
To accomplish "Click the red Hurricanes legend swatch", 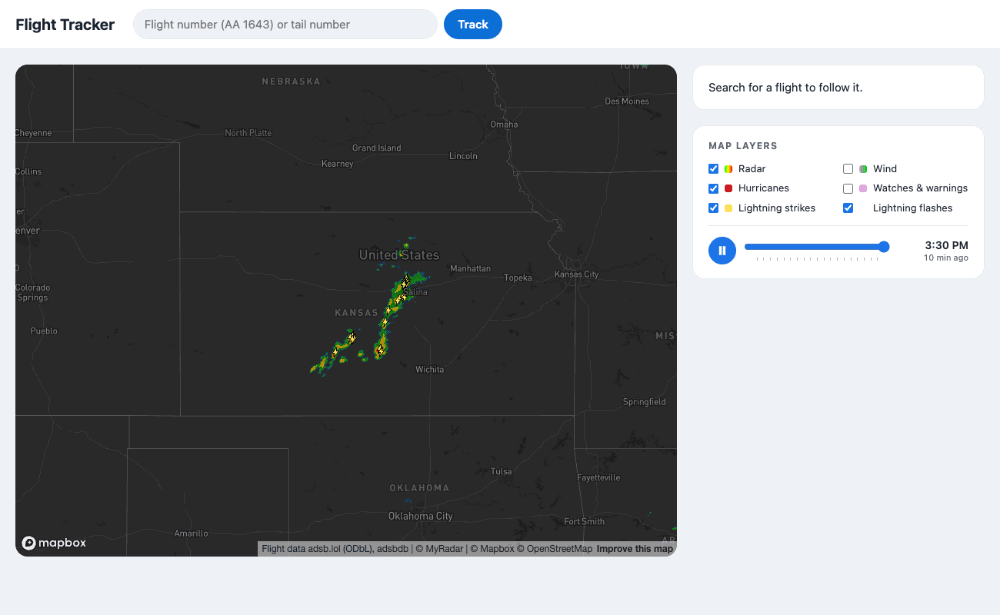I will tap(728, 188).
